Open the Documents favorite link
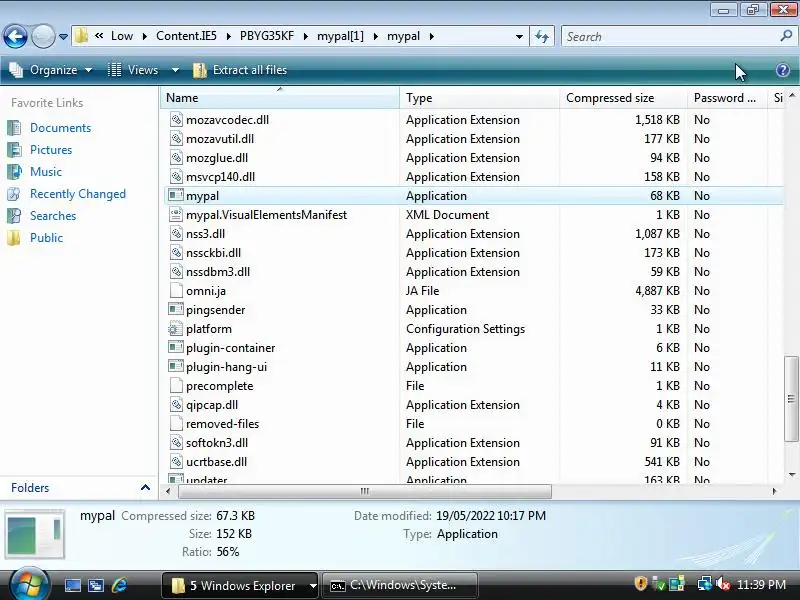The width and height of the screenshot is (800, 600). [60, 128]
